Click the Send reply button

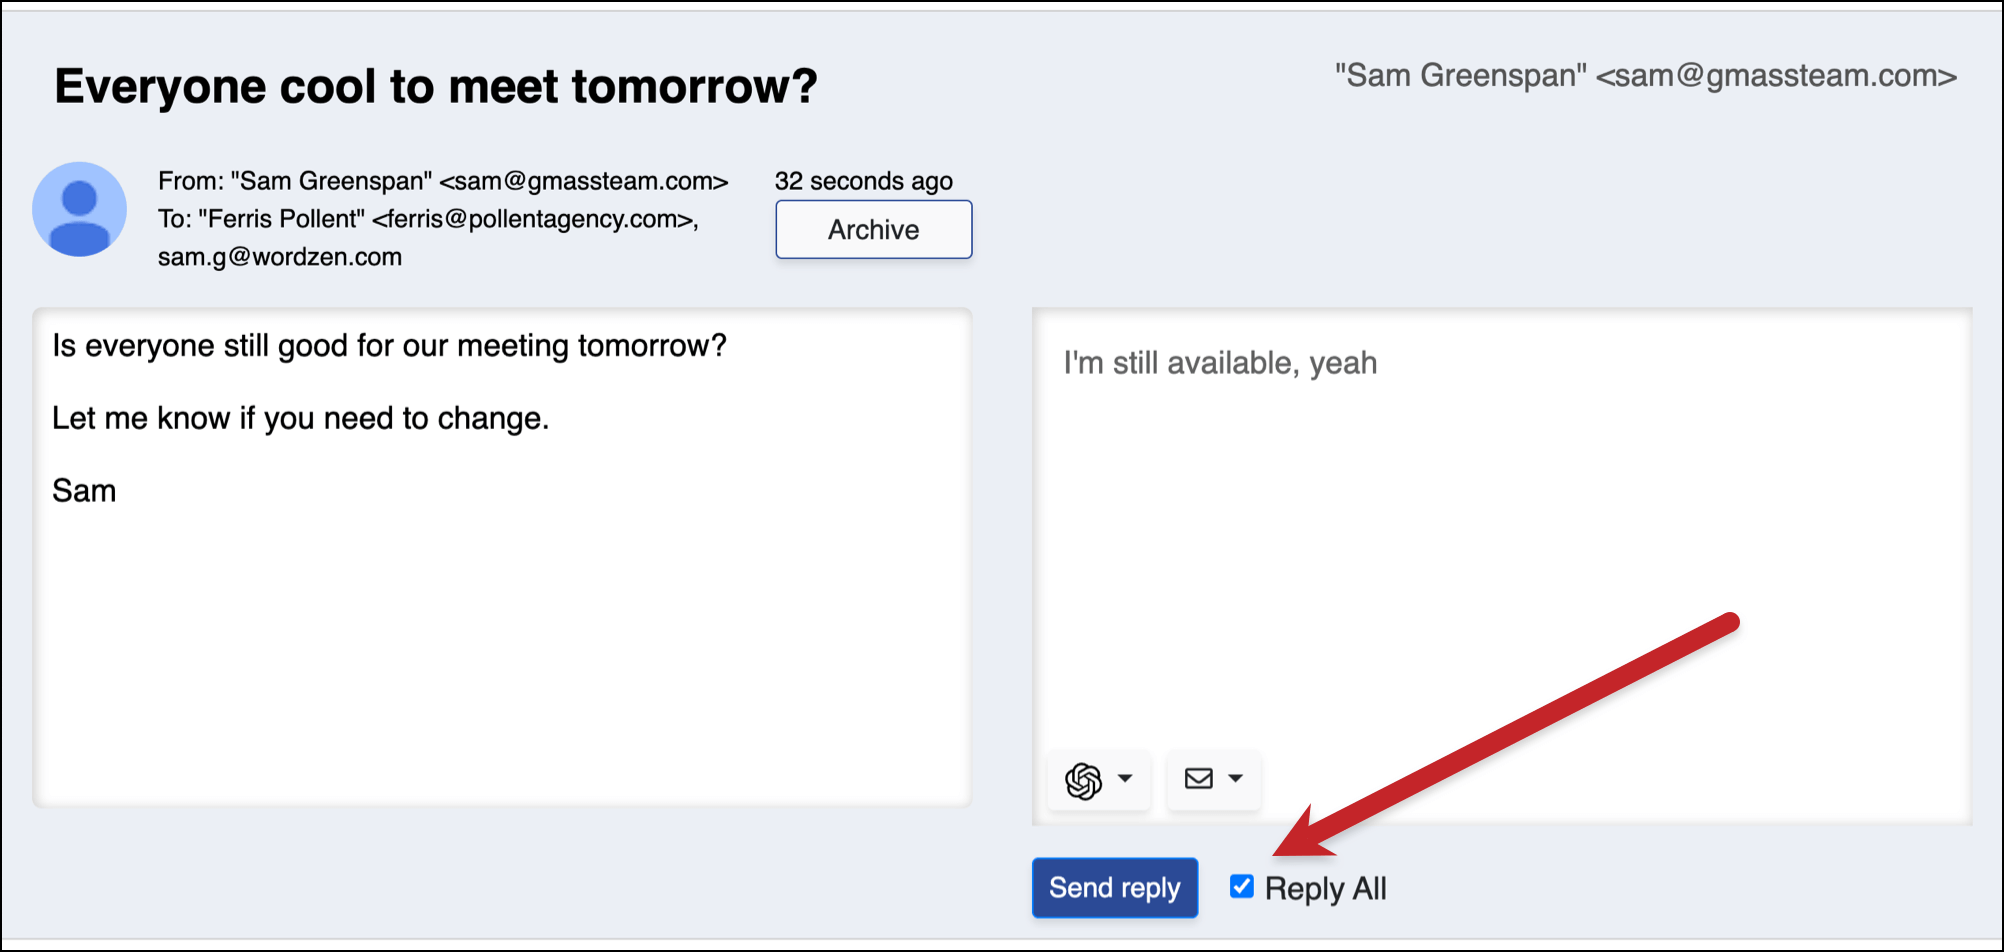1115,888
